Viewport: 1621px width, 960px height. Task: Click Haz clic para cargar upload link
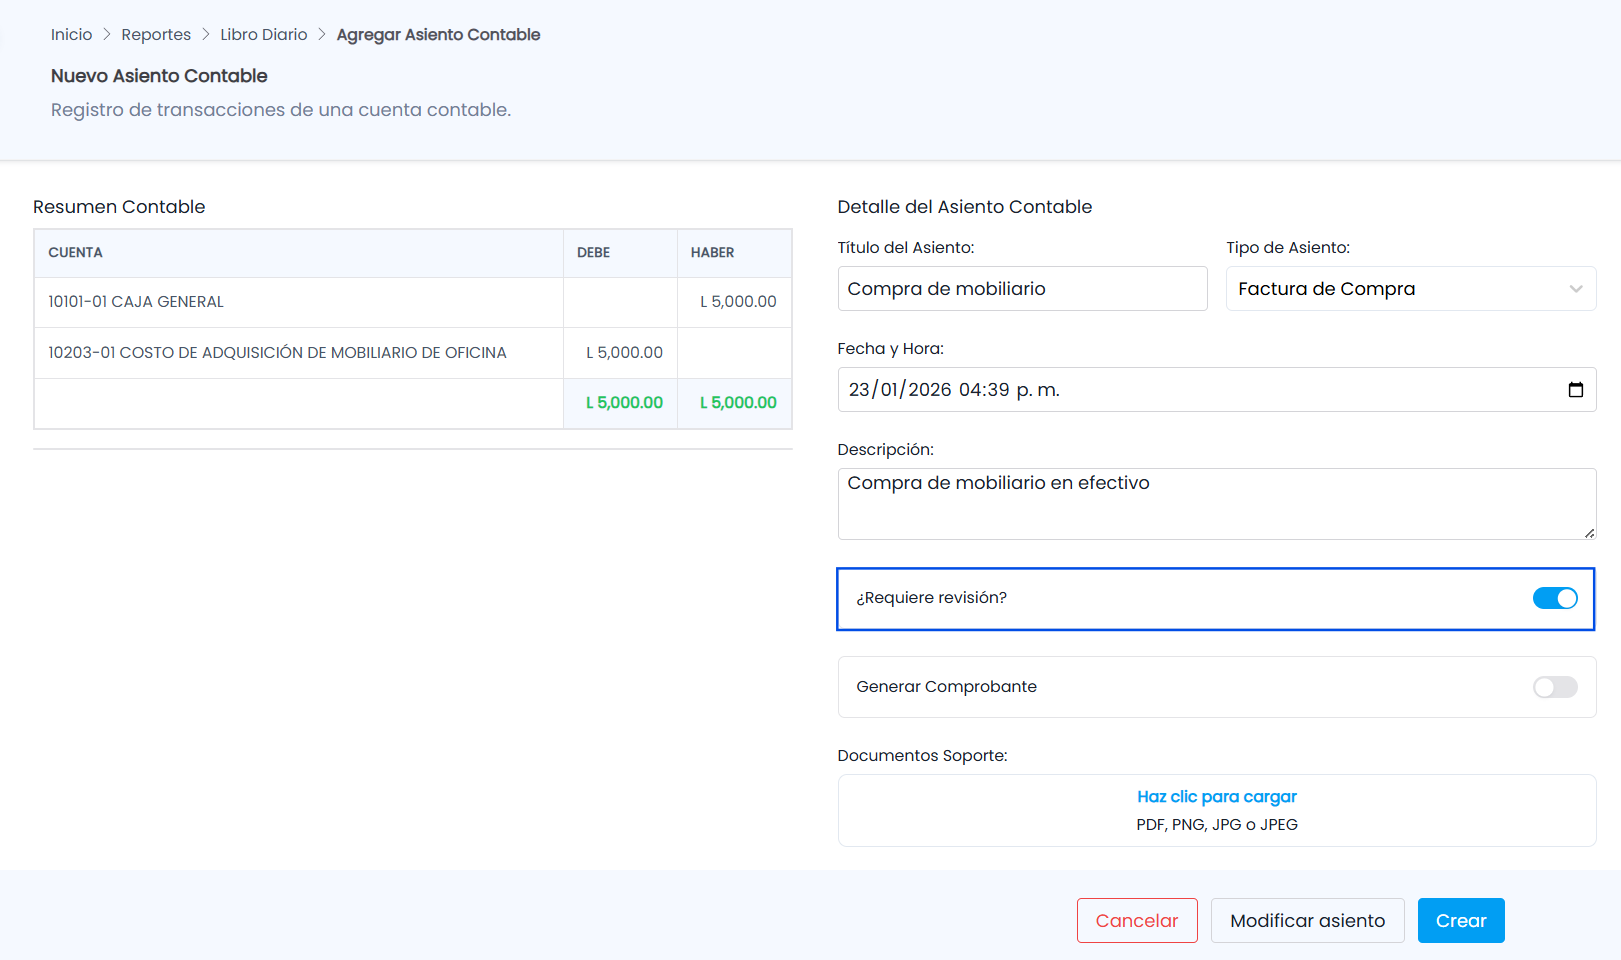[x=1217, y=797]
